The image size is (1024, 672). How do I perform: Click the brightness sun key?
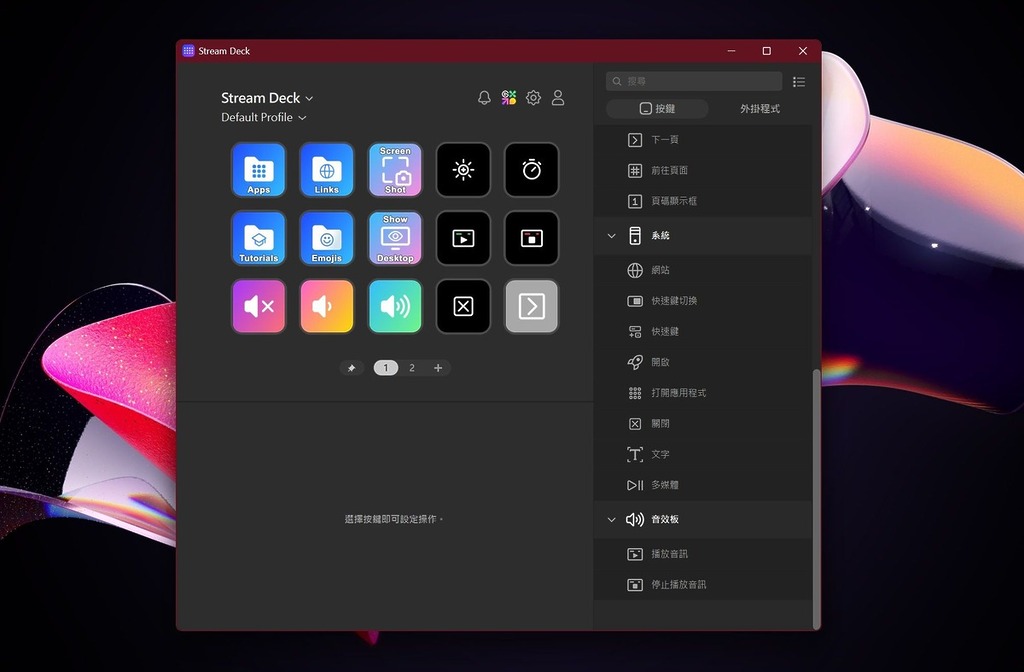[463, 169]
